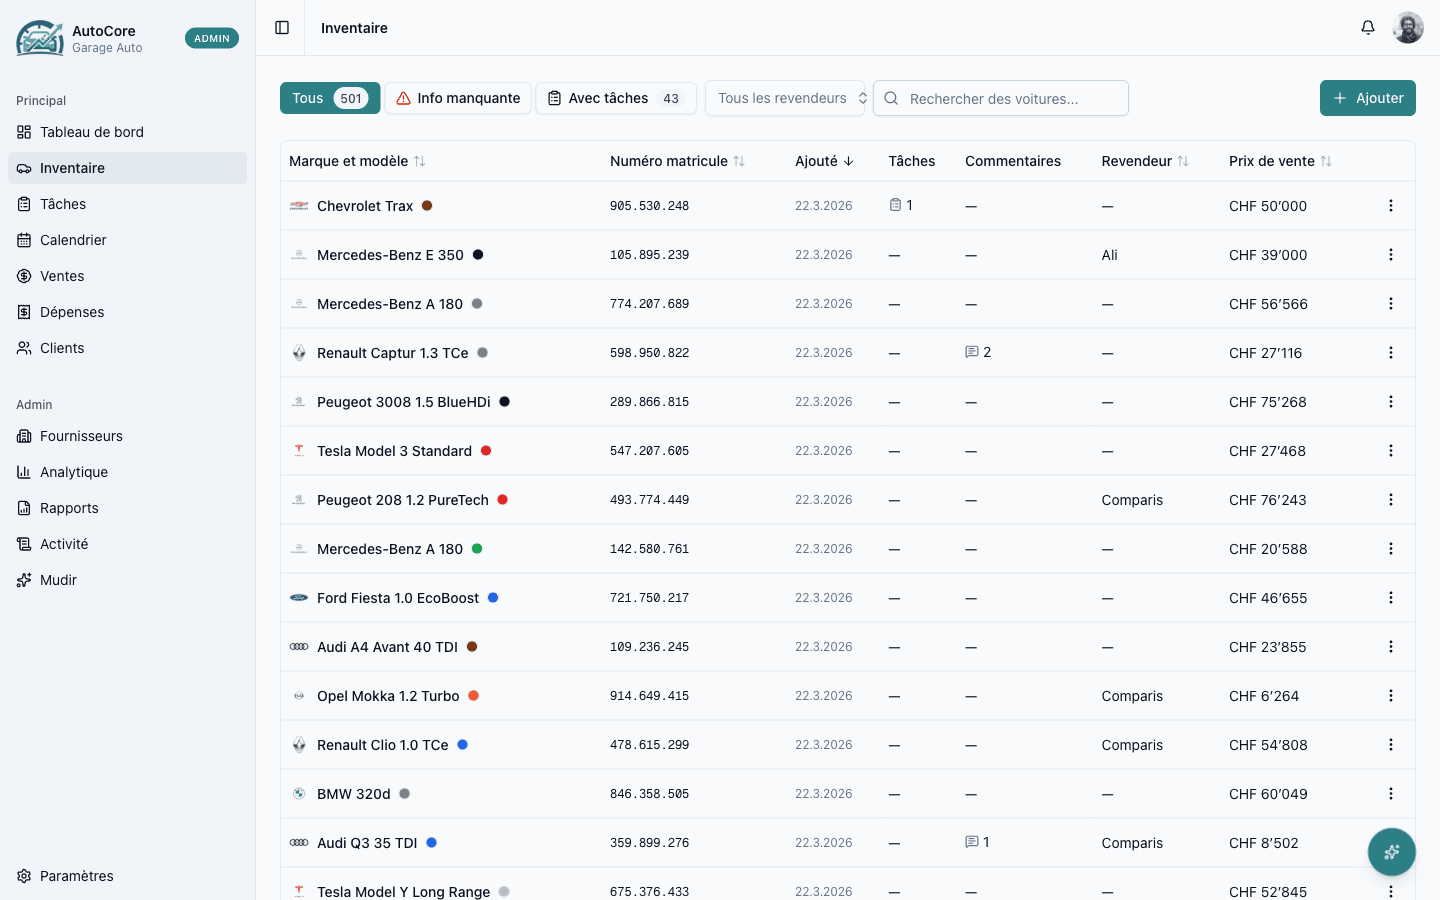The height and width of the screenshot is (900, 1440).
Task: Click the task icon on Chevrolet Trax row
Action: (896, 205)
